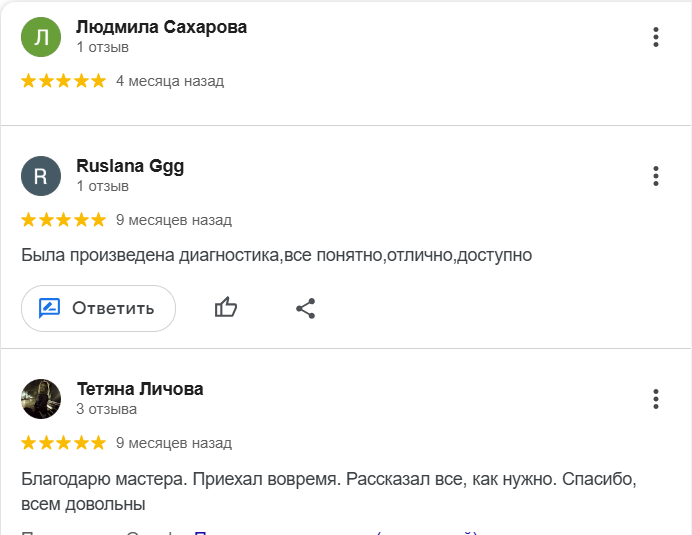
Task: Click "3 отзыва" under Тетяна Личова
Action: pos(106,409)
